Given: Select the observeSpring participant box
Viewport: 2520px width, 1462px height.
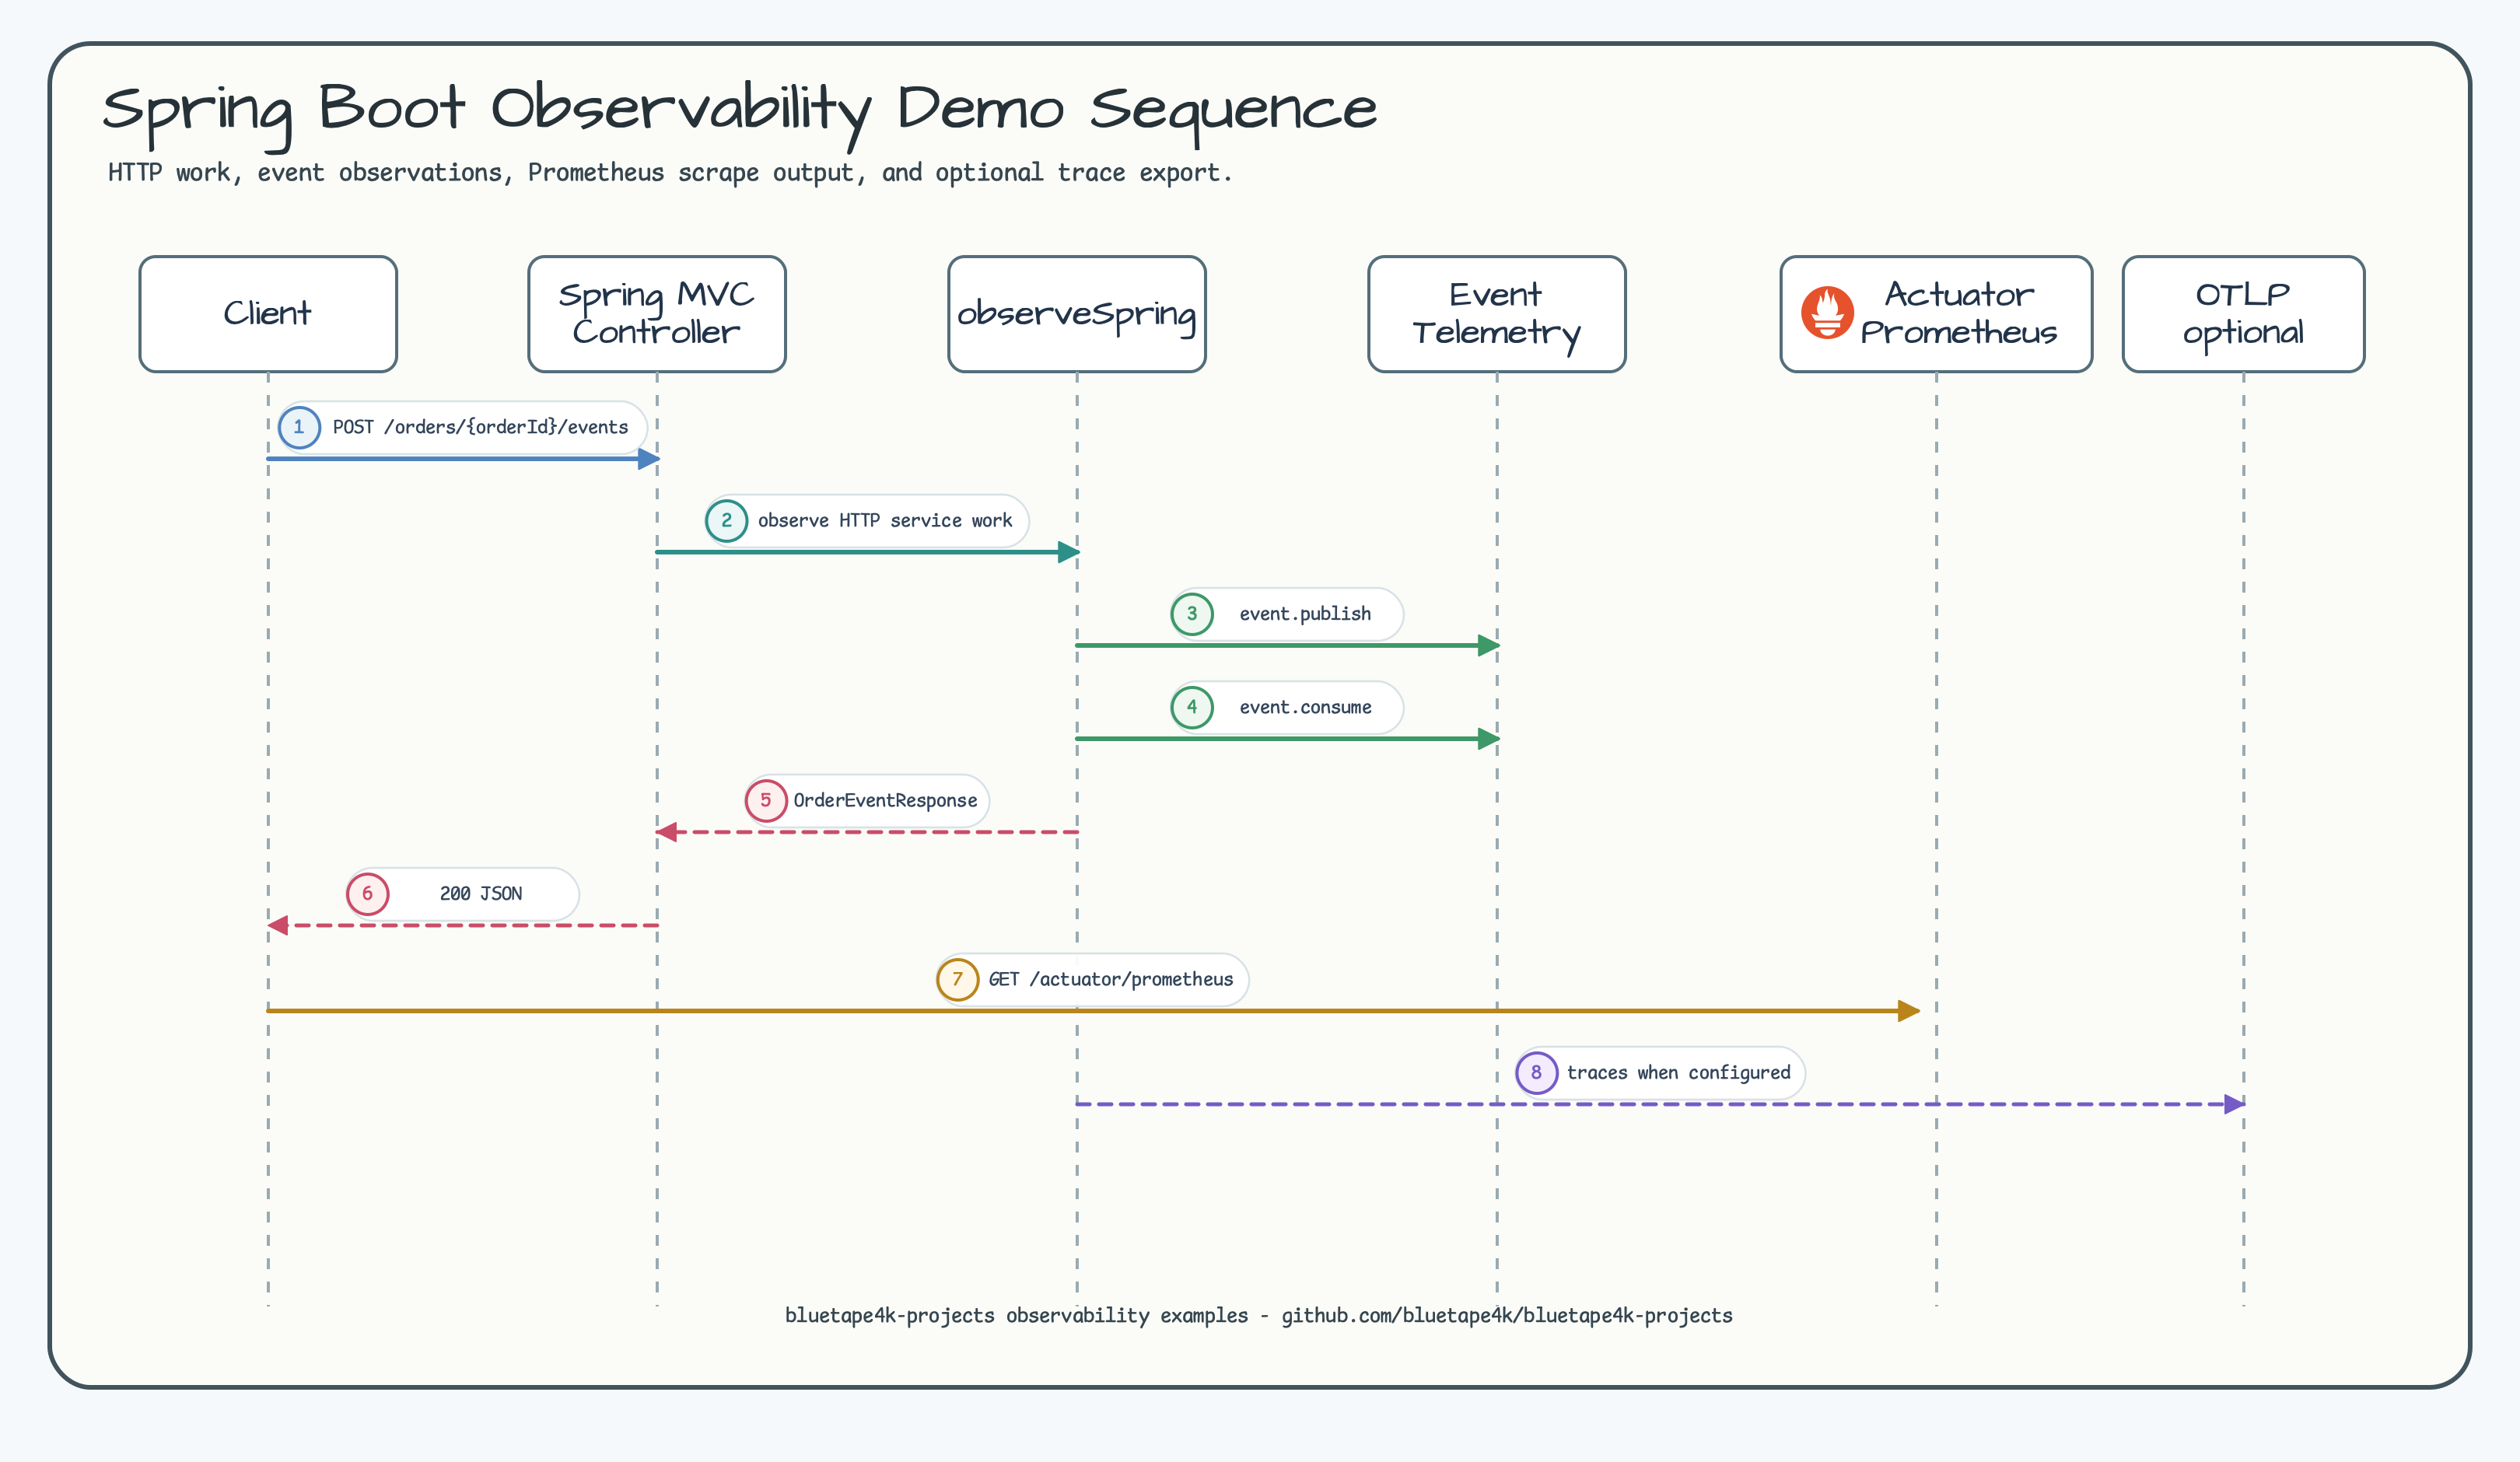Looking at the screenshot, I should click(x=1077, y=314).
